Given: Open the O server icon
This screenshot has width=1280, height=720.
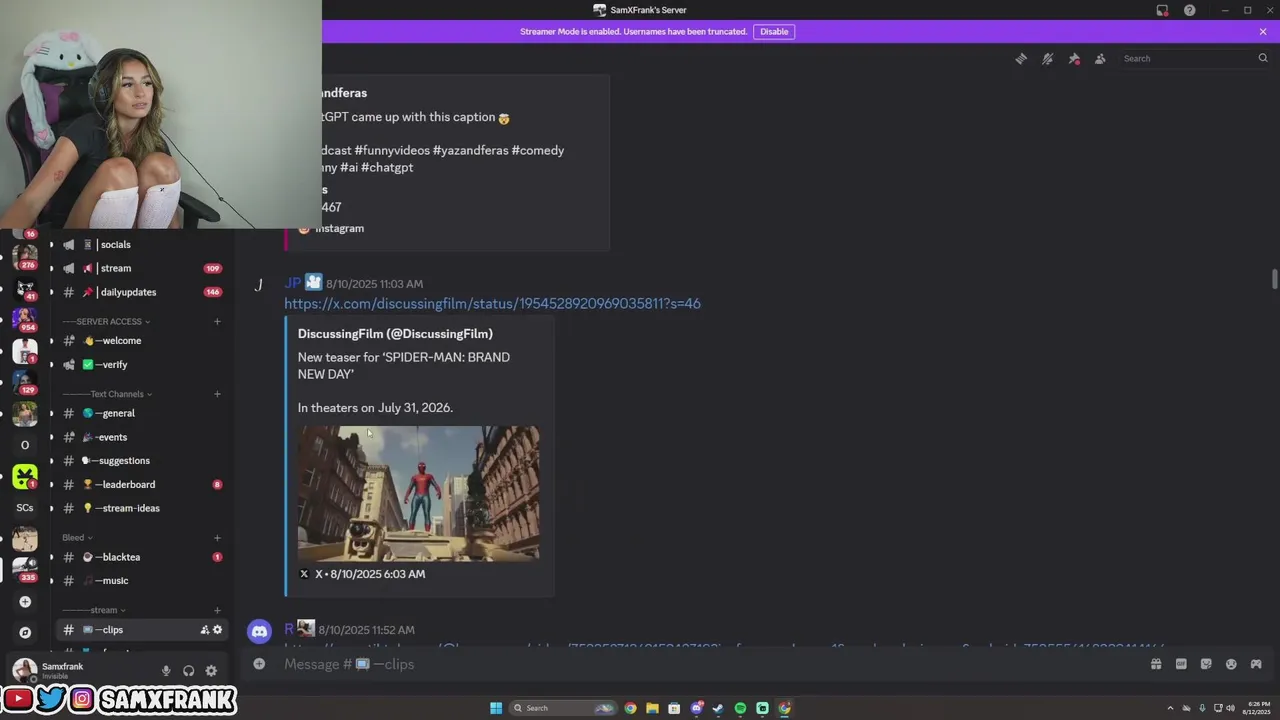Looking at the screenshot, I should pyautogui.click(x=25, y=445).
